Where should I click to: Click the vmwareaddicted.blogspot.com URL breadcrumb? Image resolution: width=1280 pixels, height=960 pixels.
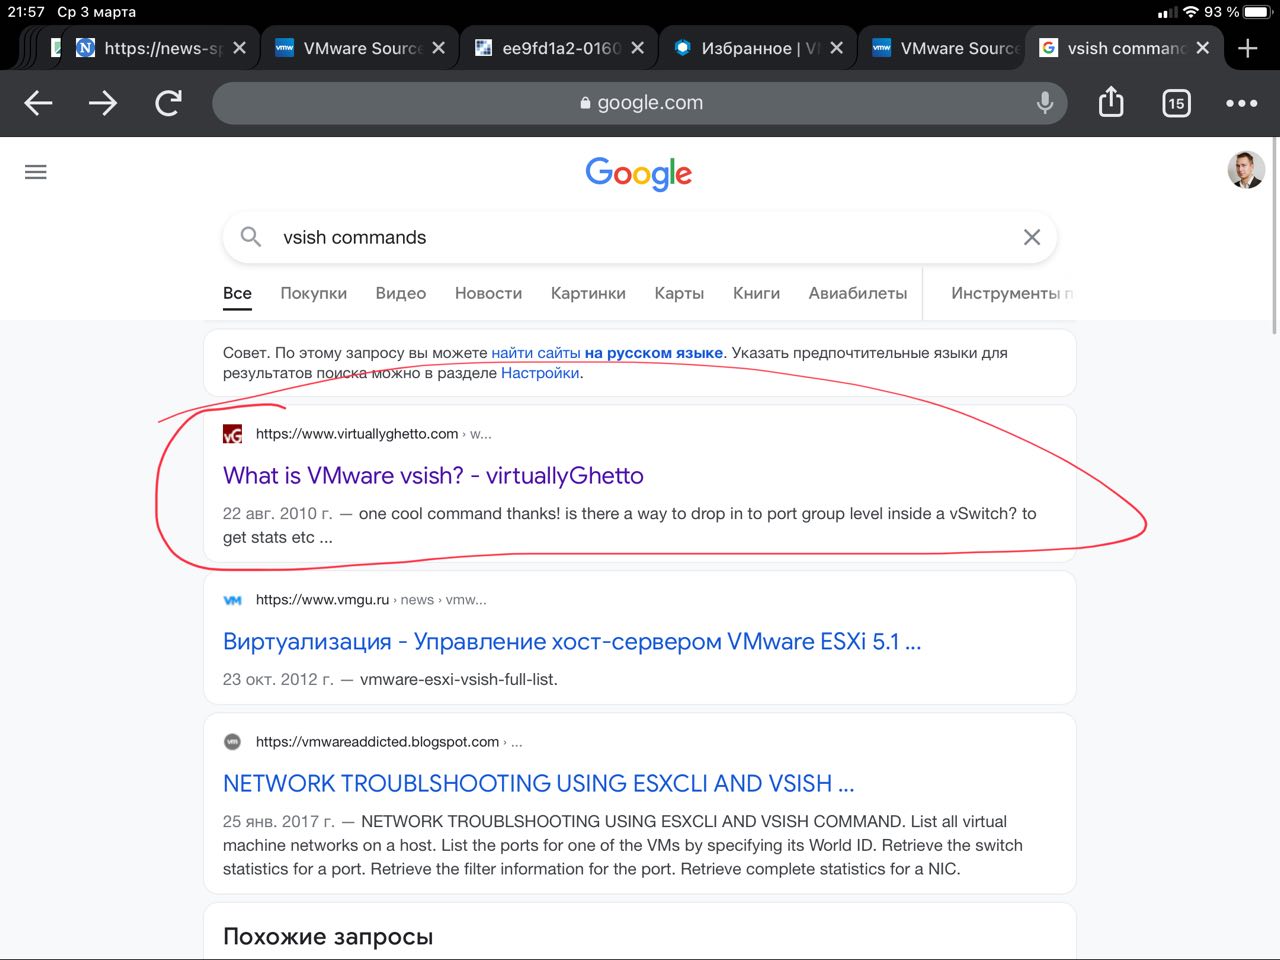pos(389,742)
